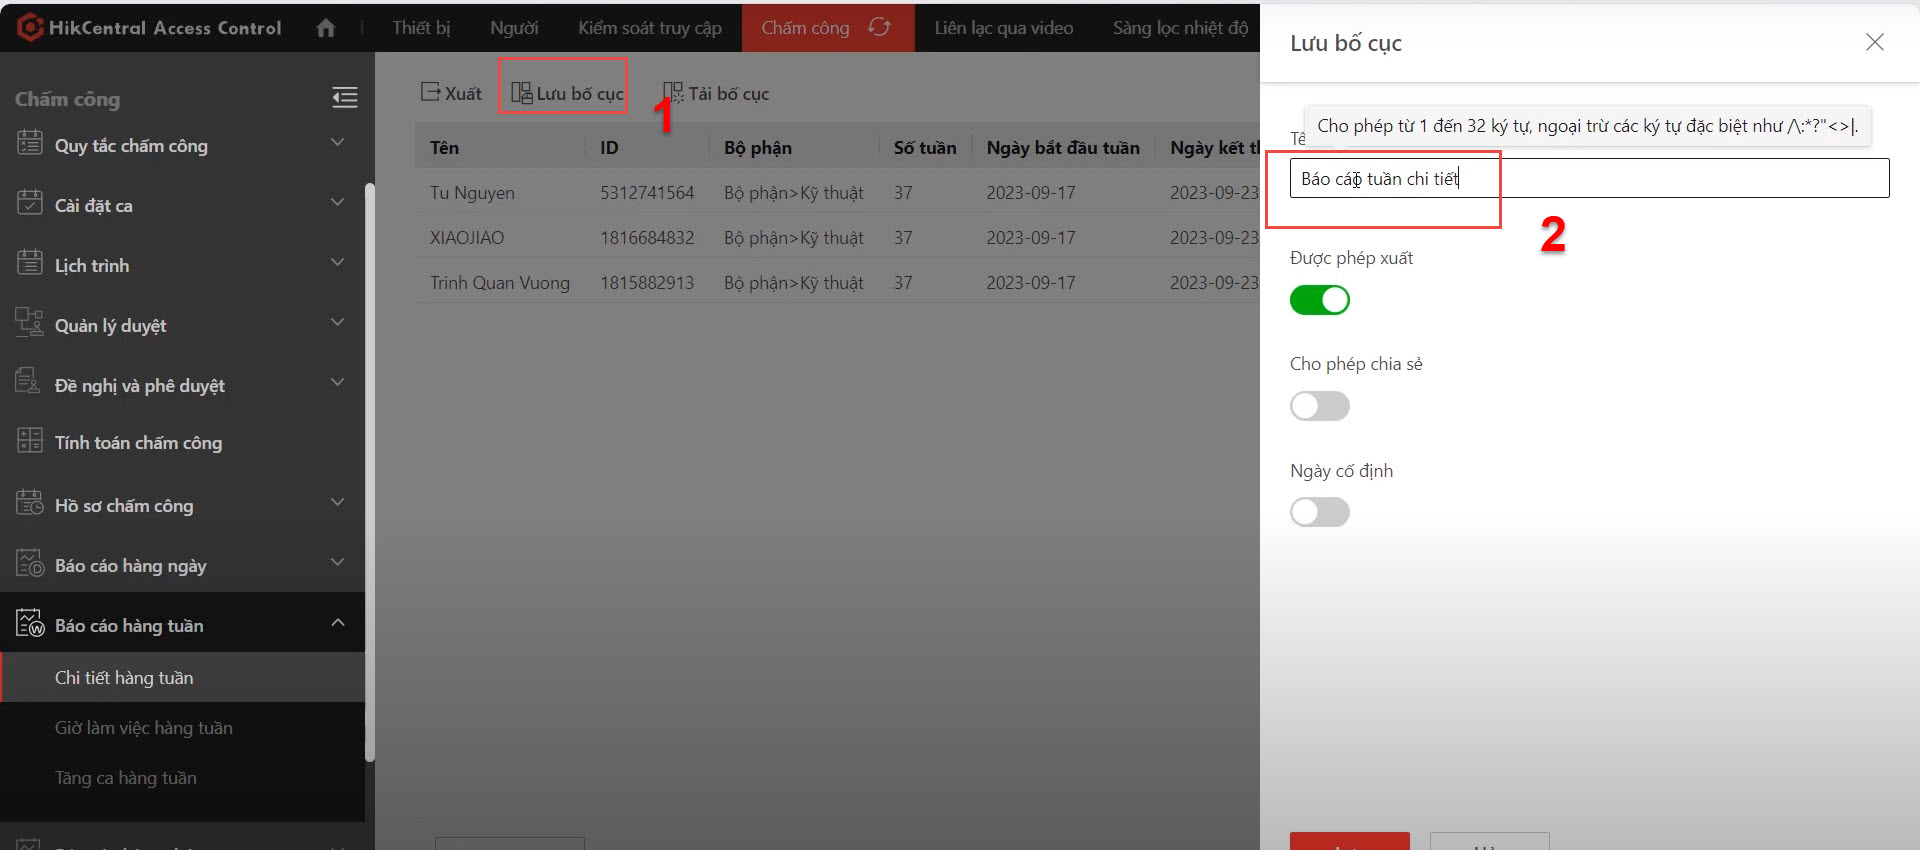Open the Thiết bị tab

[421, 28]
